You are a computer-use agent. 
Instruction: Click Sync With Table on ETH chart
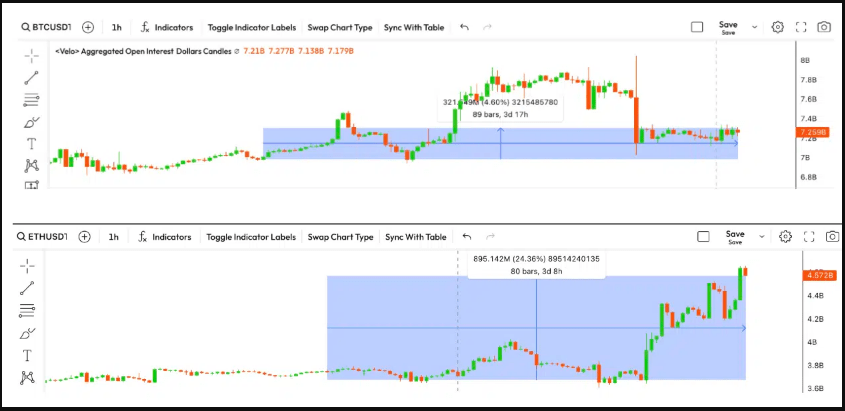click(x=415, y=237)
